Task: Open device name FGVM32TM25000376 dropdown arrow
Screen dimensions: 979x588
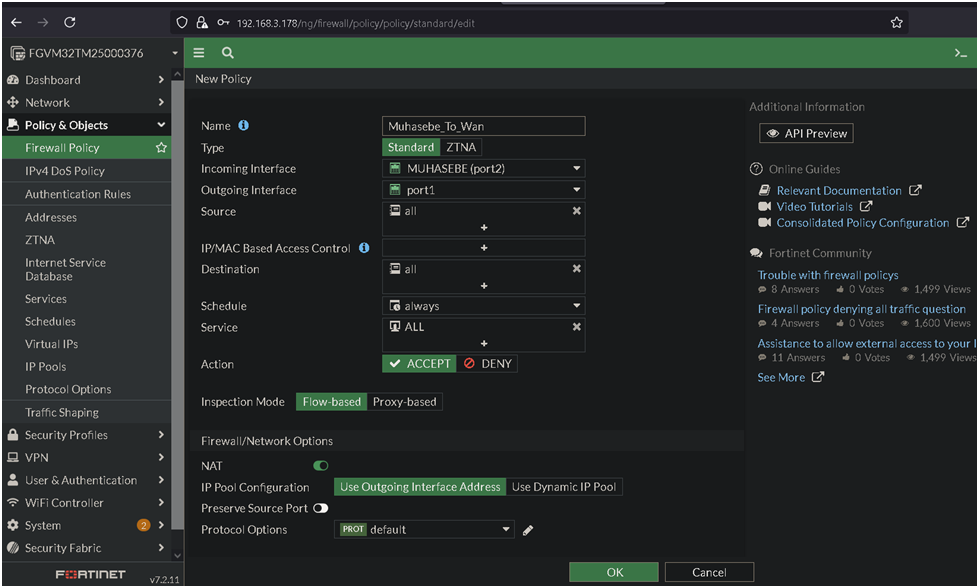Action: tap(175, 54)
